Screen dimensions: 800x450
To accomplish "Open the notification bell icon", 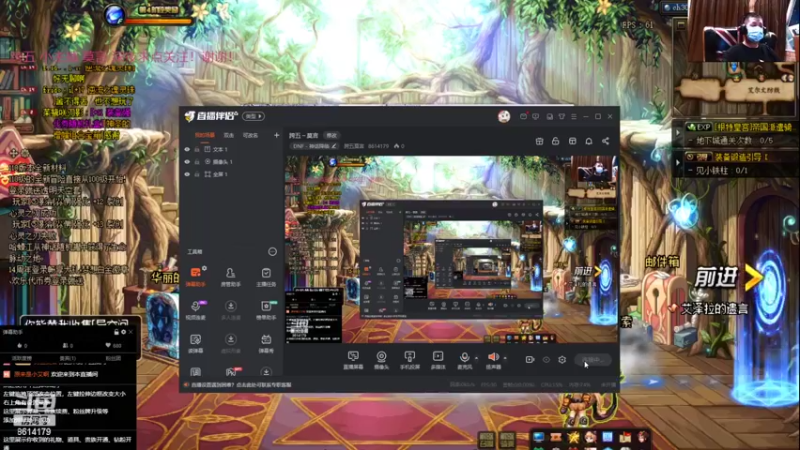I will [x=589, y=141].
